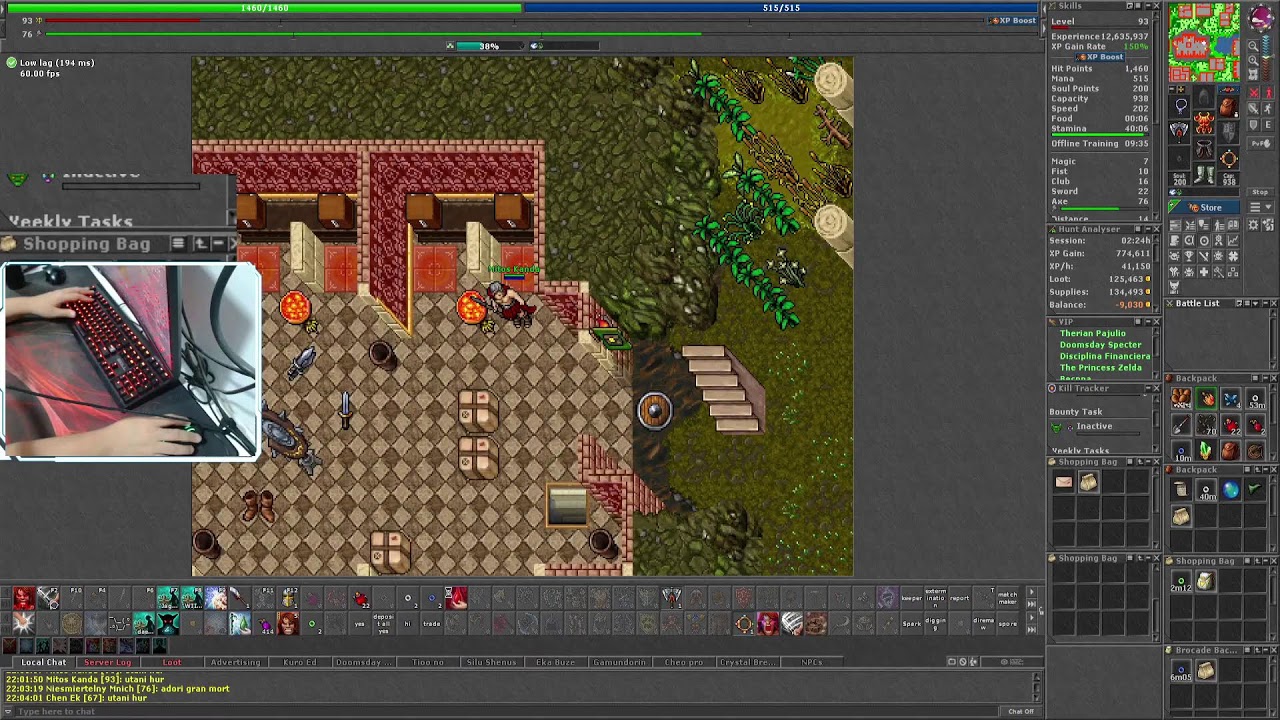The width and height of the screenshot is (1280, 720).
Task: Open the dropdown arrow left of the chat input
Action: (x=9, y=711)
